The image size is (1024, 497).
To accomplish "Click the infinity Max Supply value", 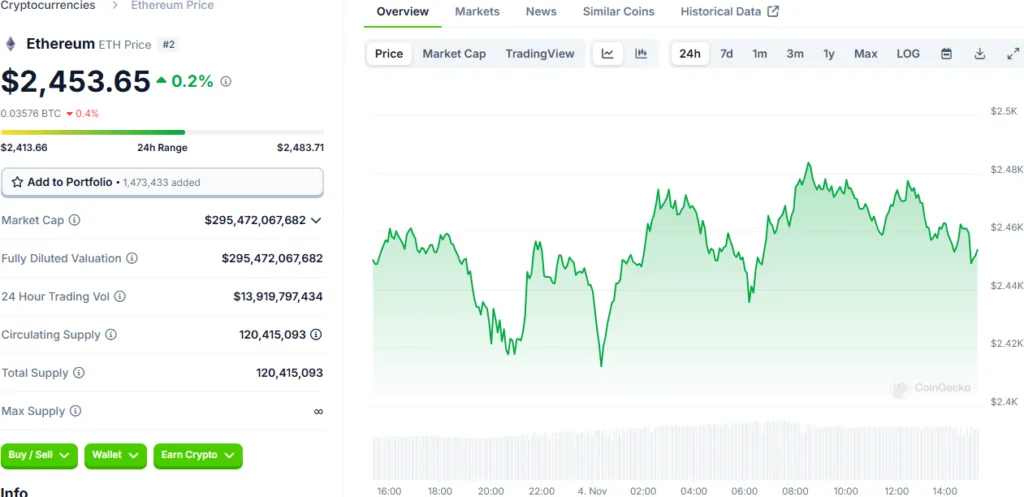I will tap(318, 411).
